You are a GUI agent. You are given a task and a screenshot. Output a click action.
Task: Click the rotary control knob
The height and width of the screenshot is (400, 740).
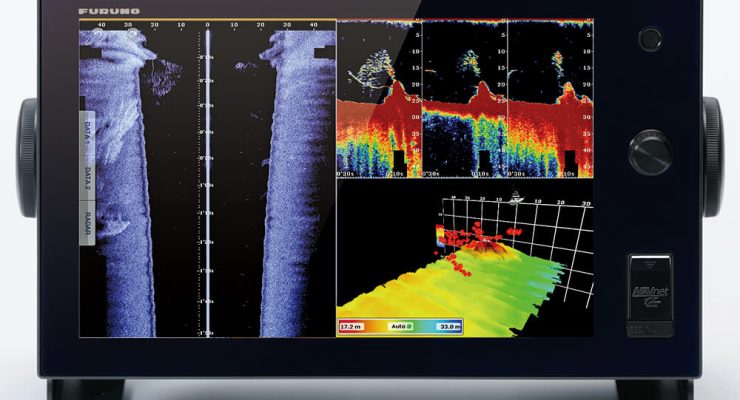[x=650, y=152]
